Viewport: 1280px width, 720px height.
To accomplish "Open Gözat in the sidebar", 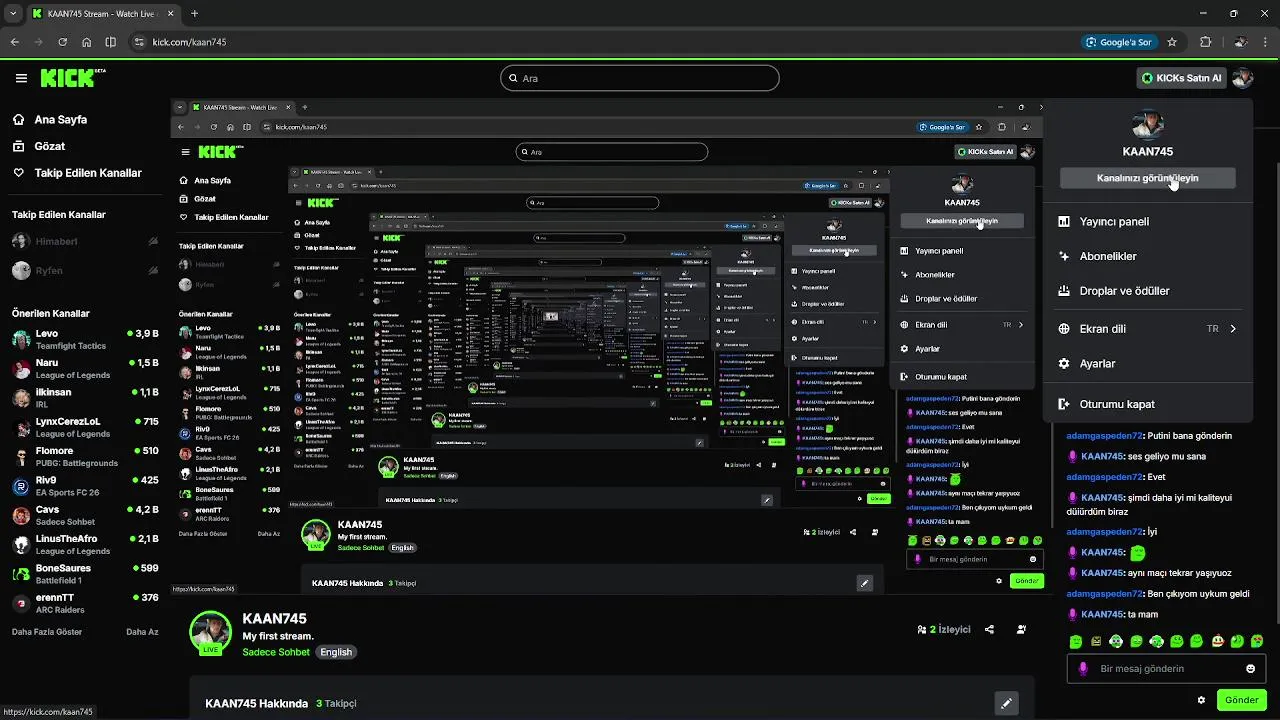I will point(50,146).
